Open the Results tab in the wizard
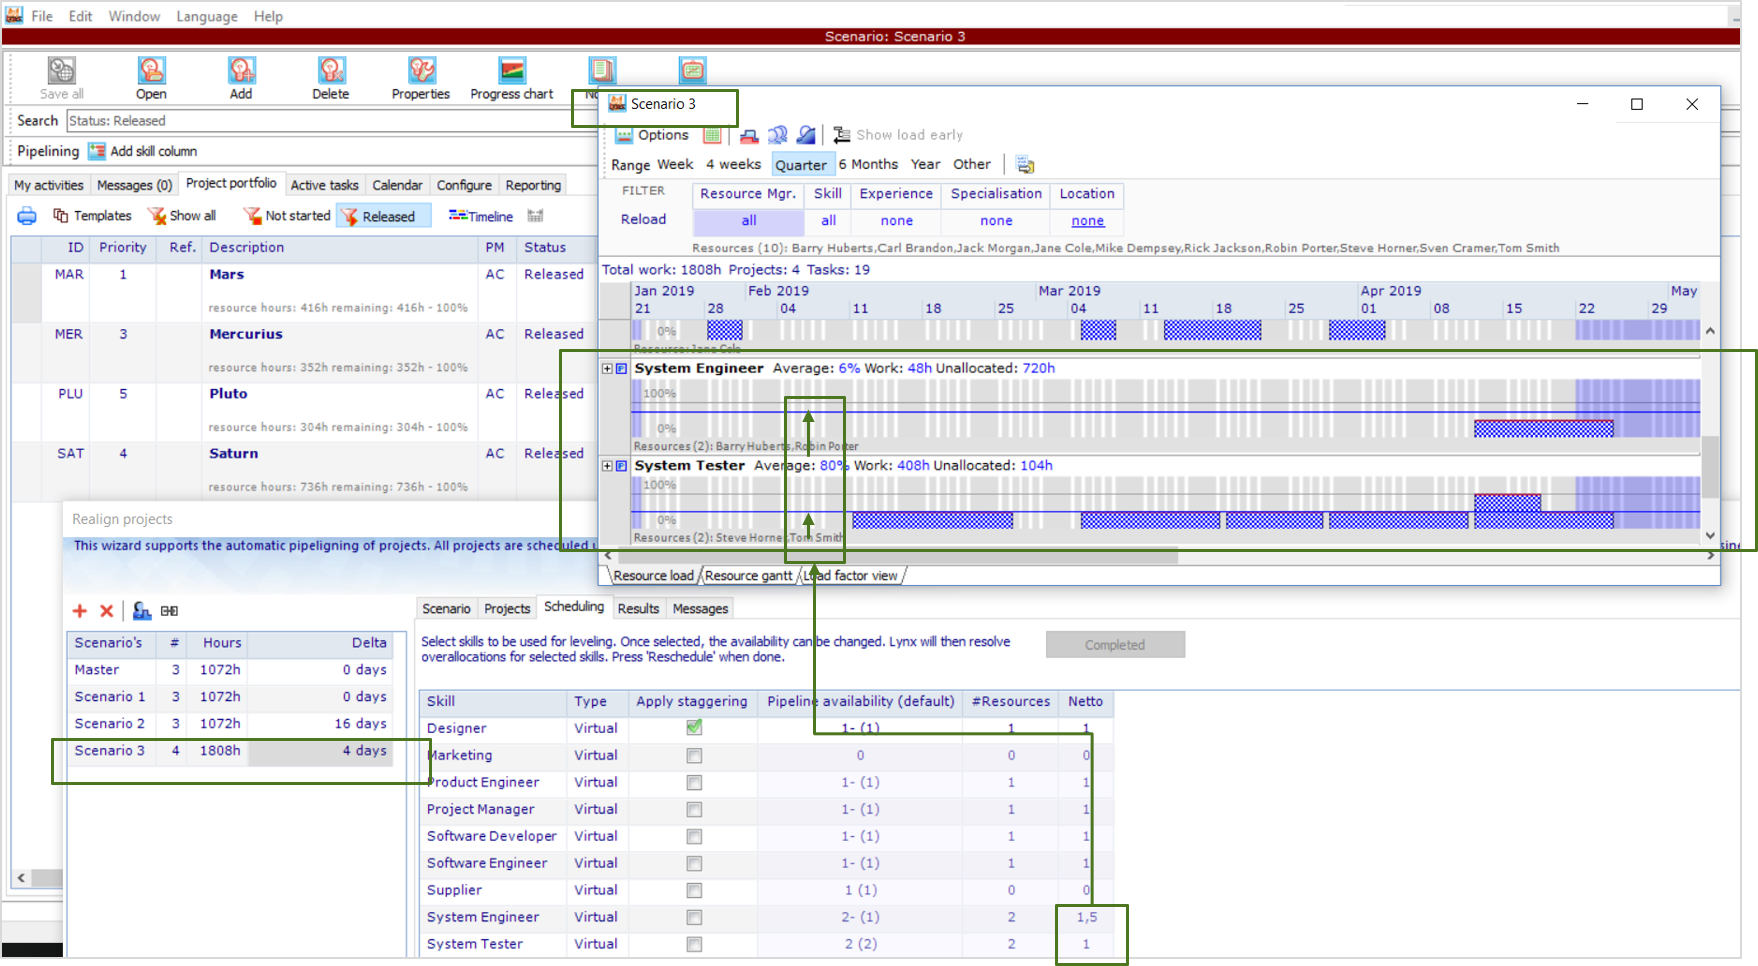Viewport: 1758px width, 966px height. pos(638,608)
